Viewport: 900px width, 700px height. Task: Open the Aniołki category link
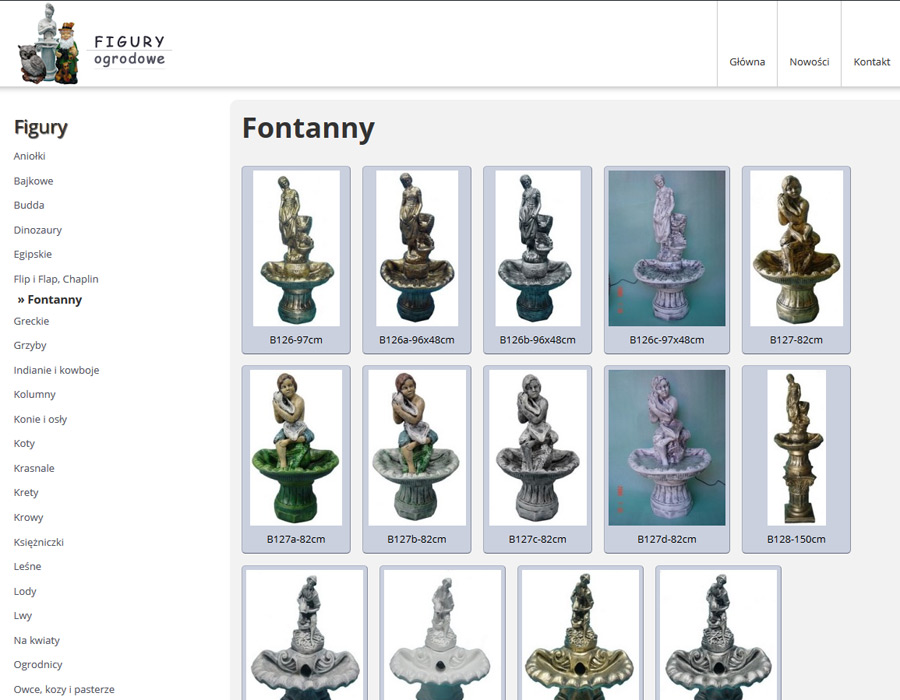29,156
